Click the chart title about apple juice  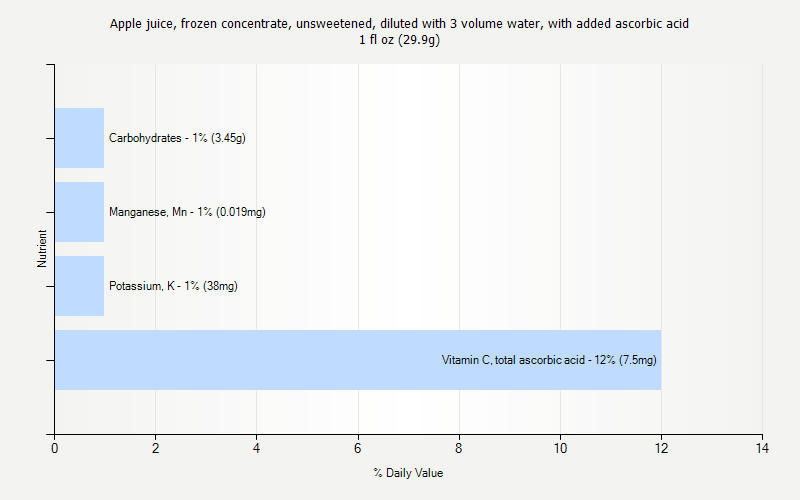click(x=399, y=23)
